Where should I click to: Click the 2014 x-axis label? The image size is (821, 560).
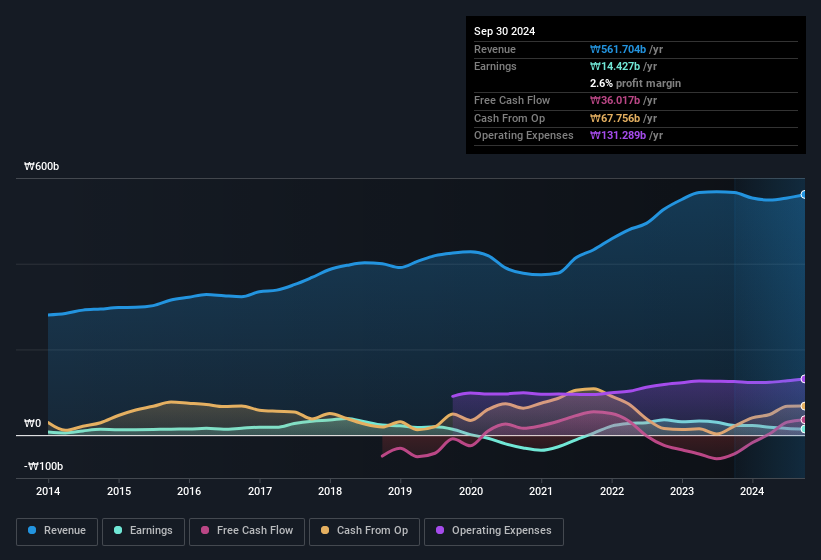click(x=48, y=491)
